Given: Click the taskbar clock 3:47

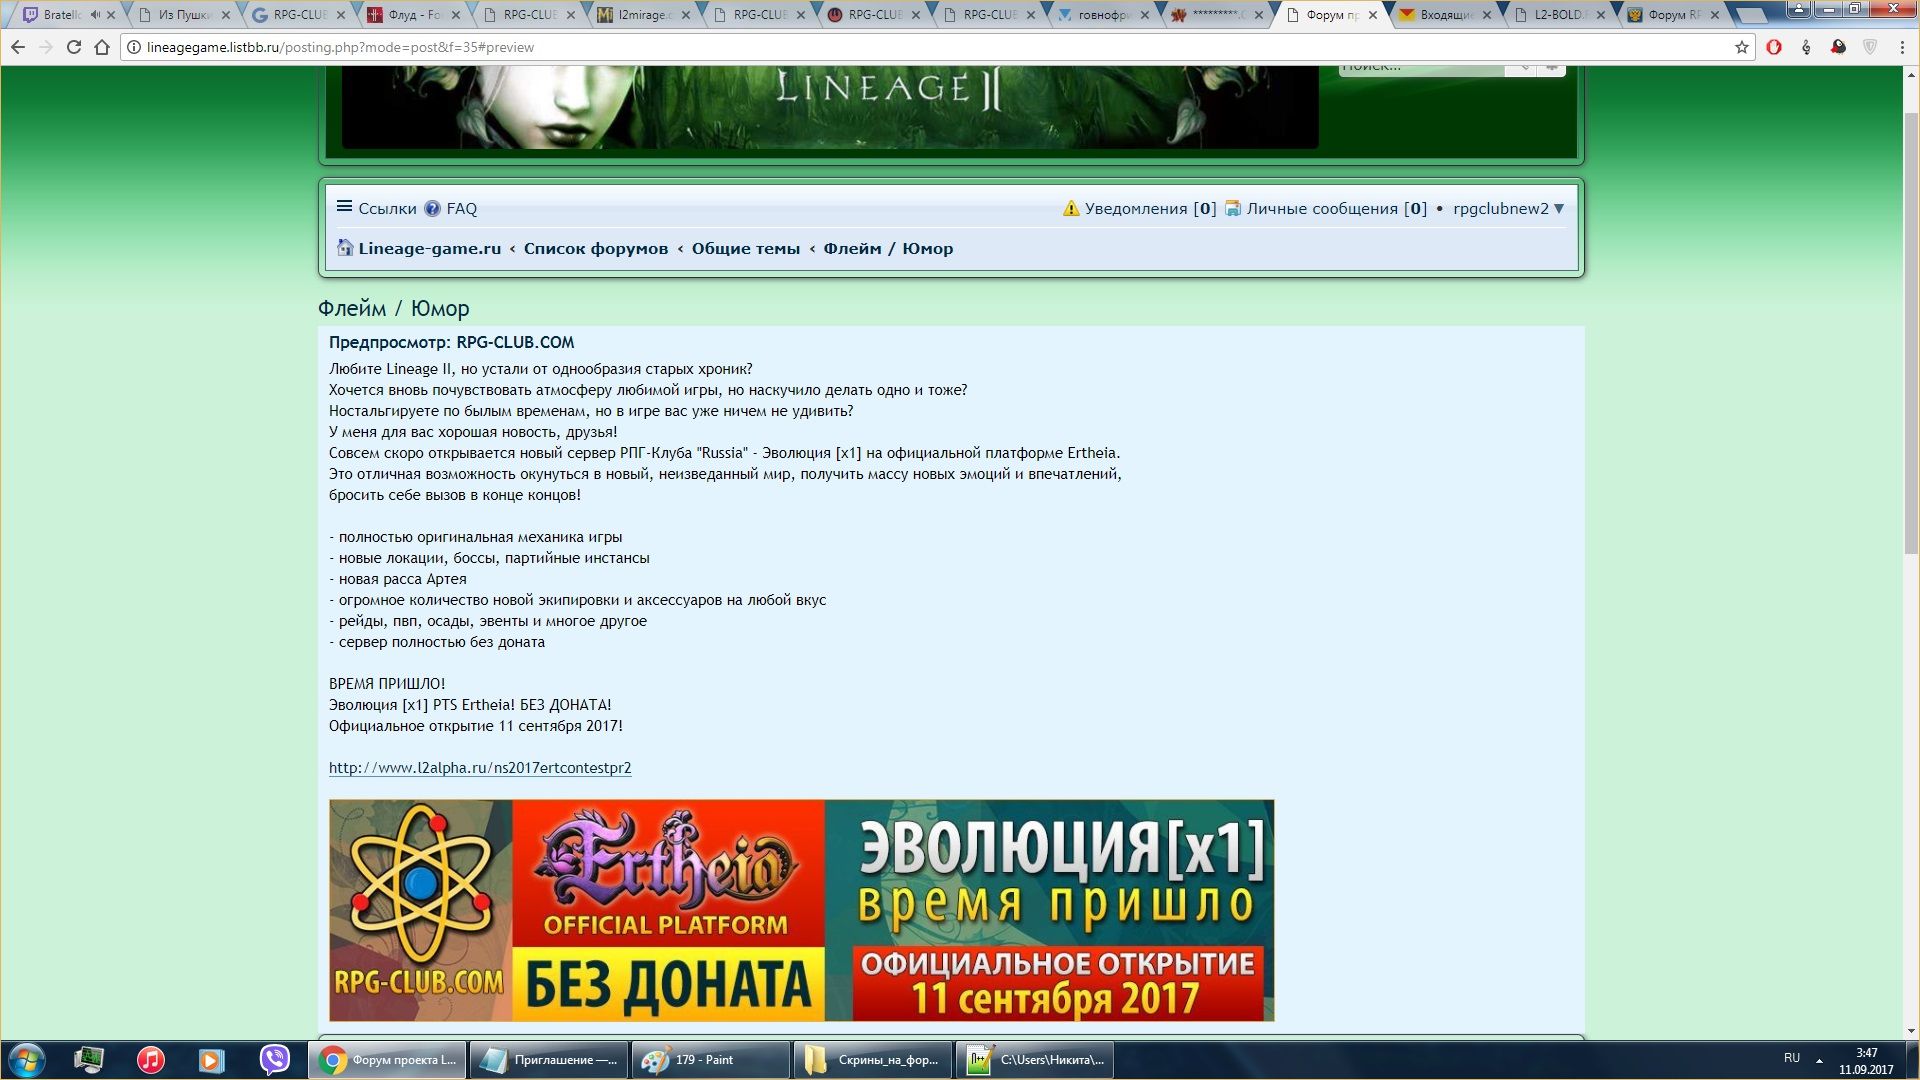Looking at the screenshot, I should tap(1866, 1053).
